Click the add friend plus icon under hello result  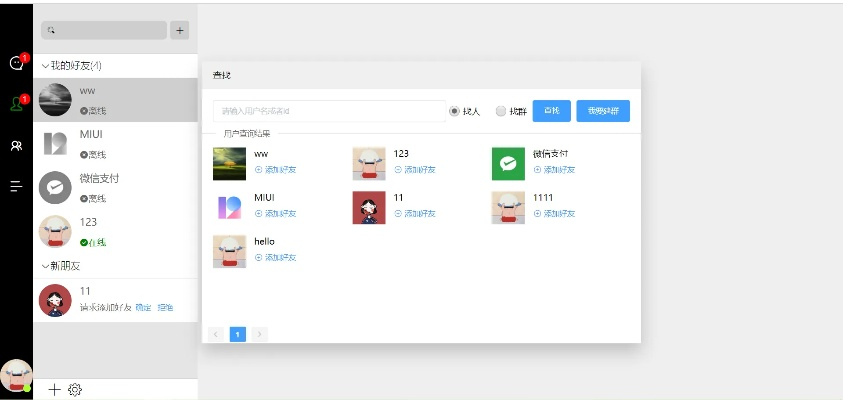[258, 258]
